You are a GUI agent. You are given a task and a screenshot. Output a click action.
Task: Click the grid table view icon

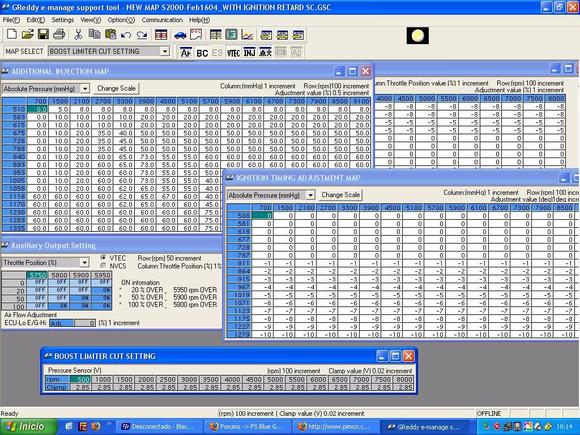pos(215,35)
